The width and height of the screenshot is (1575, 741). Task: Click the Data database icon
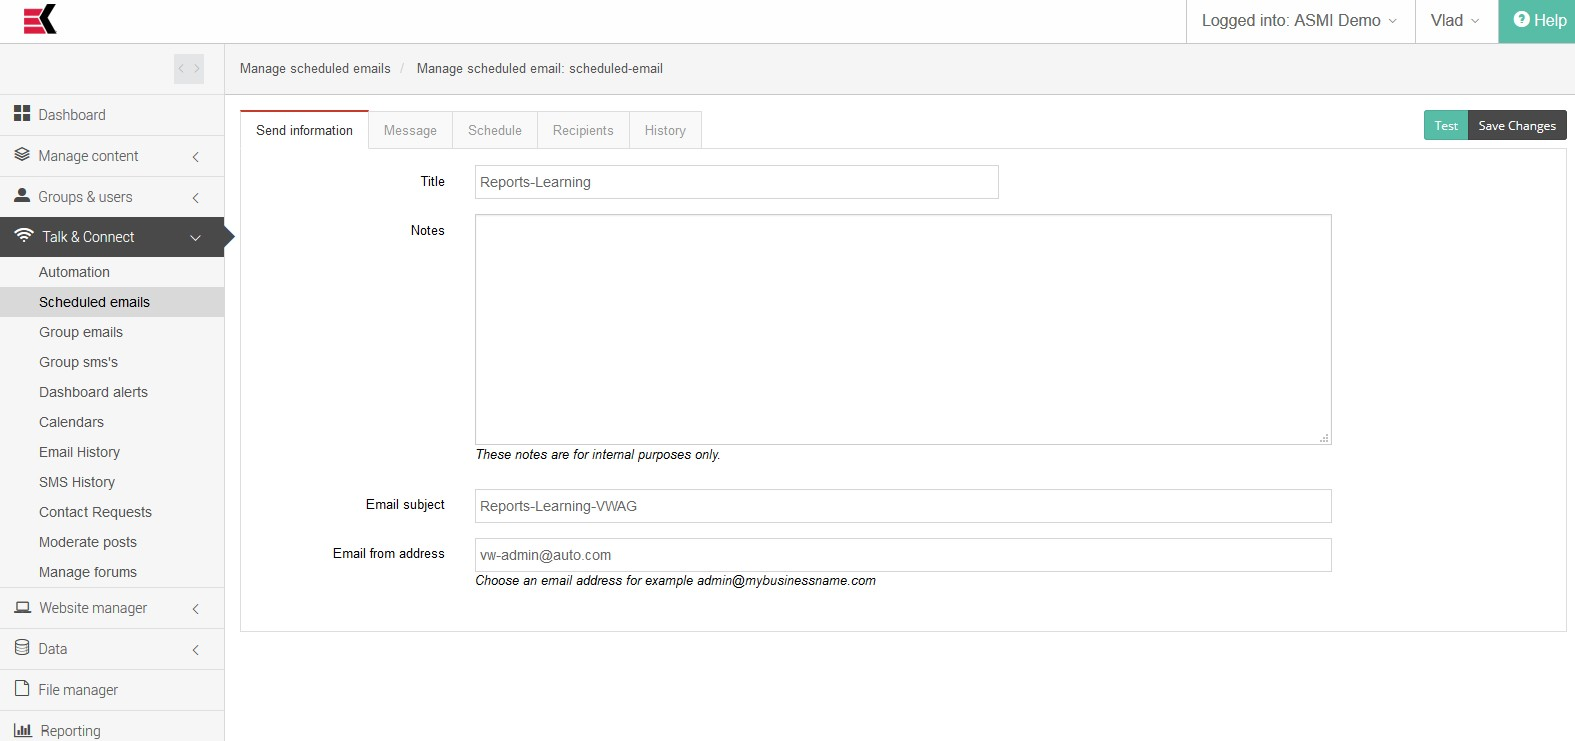click(x=22, y=648)
